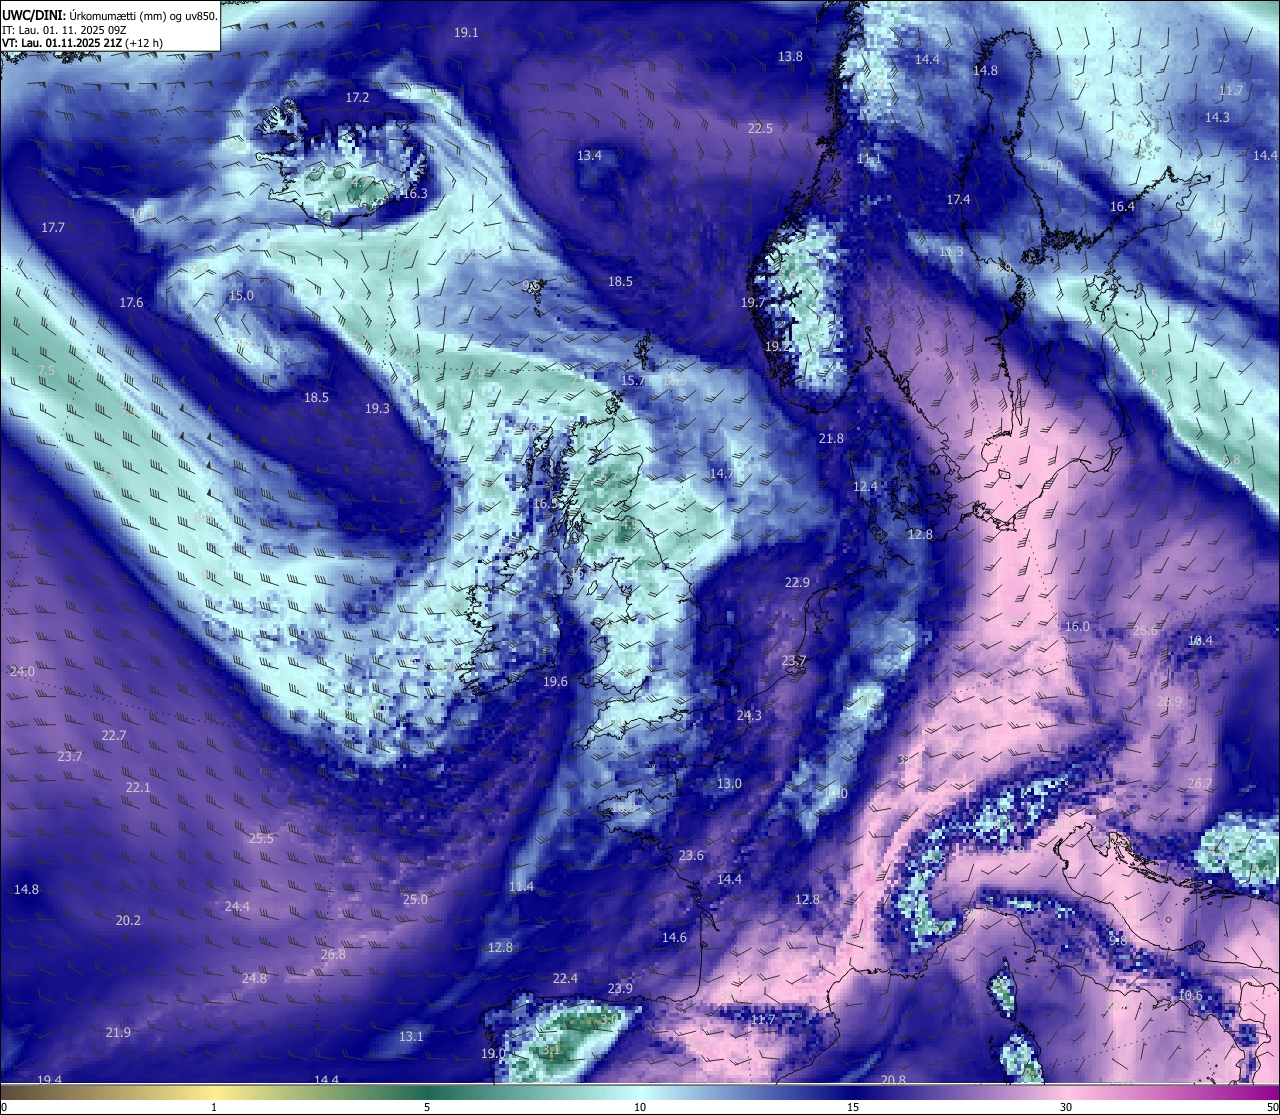
Task: Click the 22.7 value label
Action: coord(114,736)
